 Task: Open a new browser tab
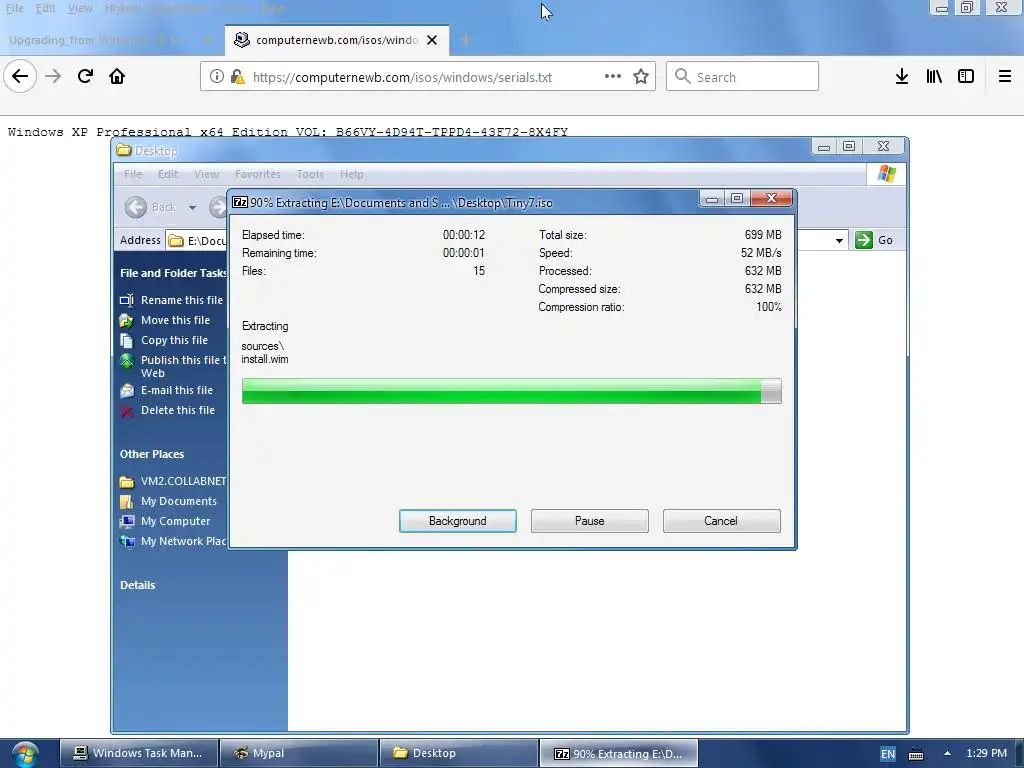pos(466,40)
